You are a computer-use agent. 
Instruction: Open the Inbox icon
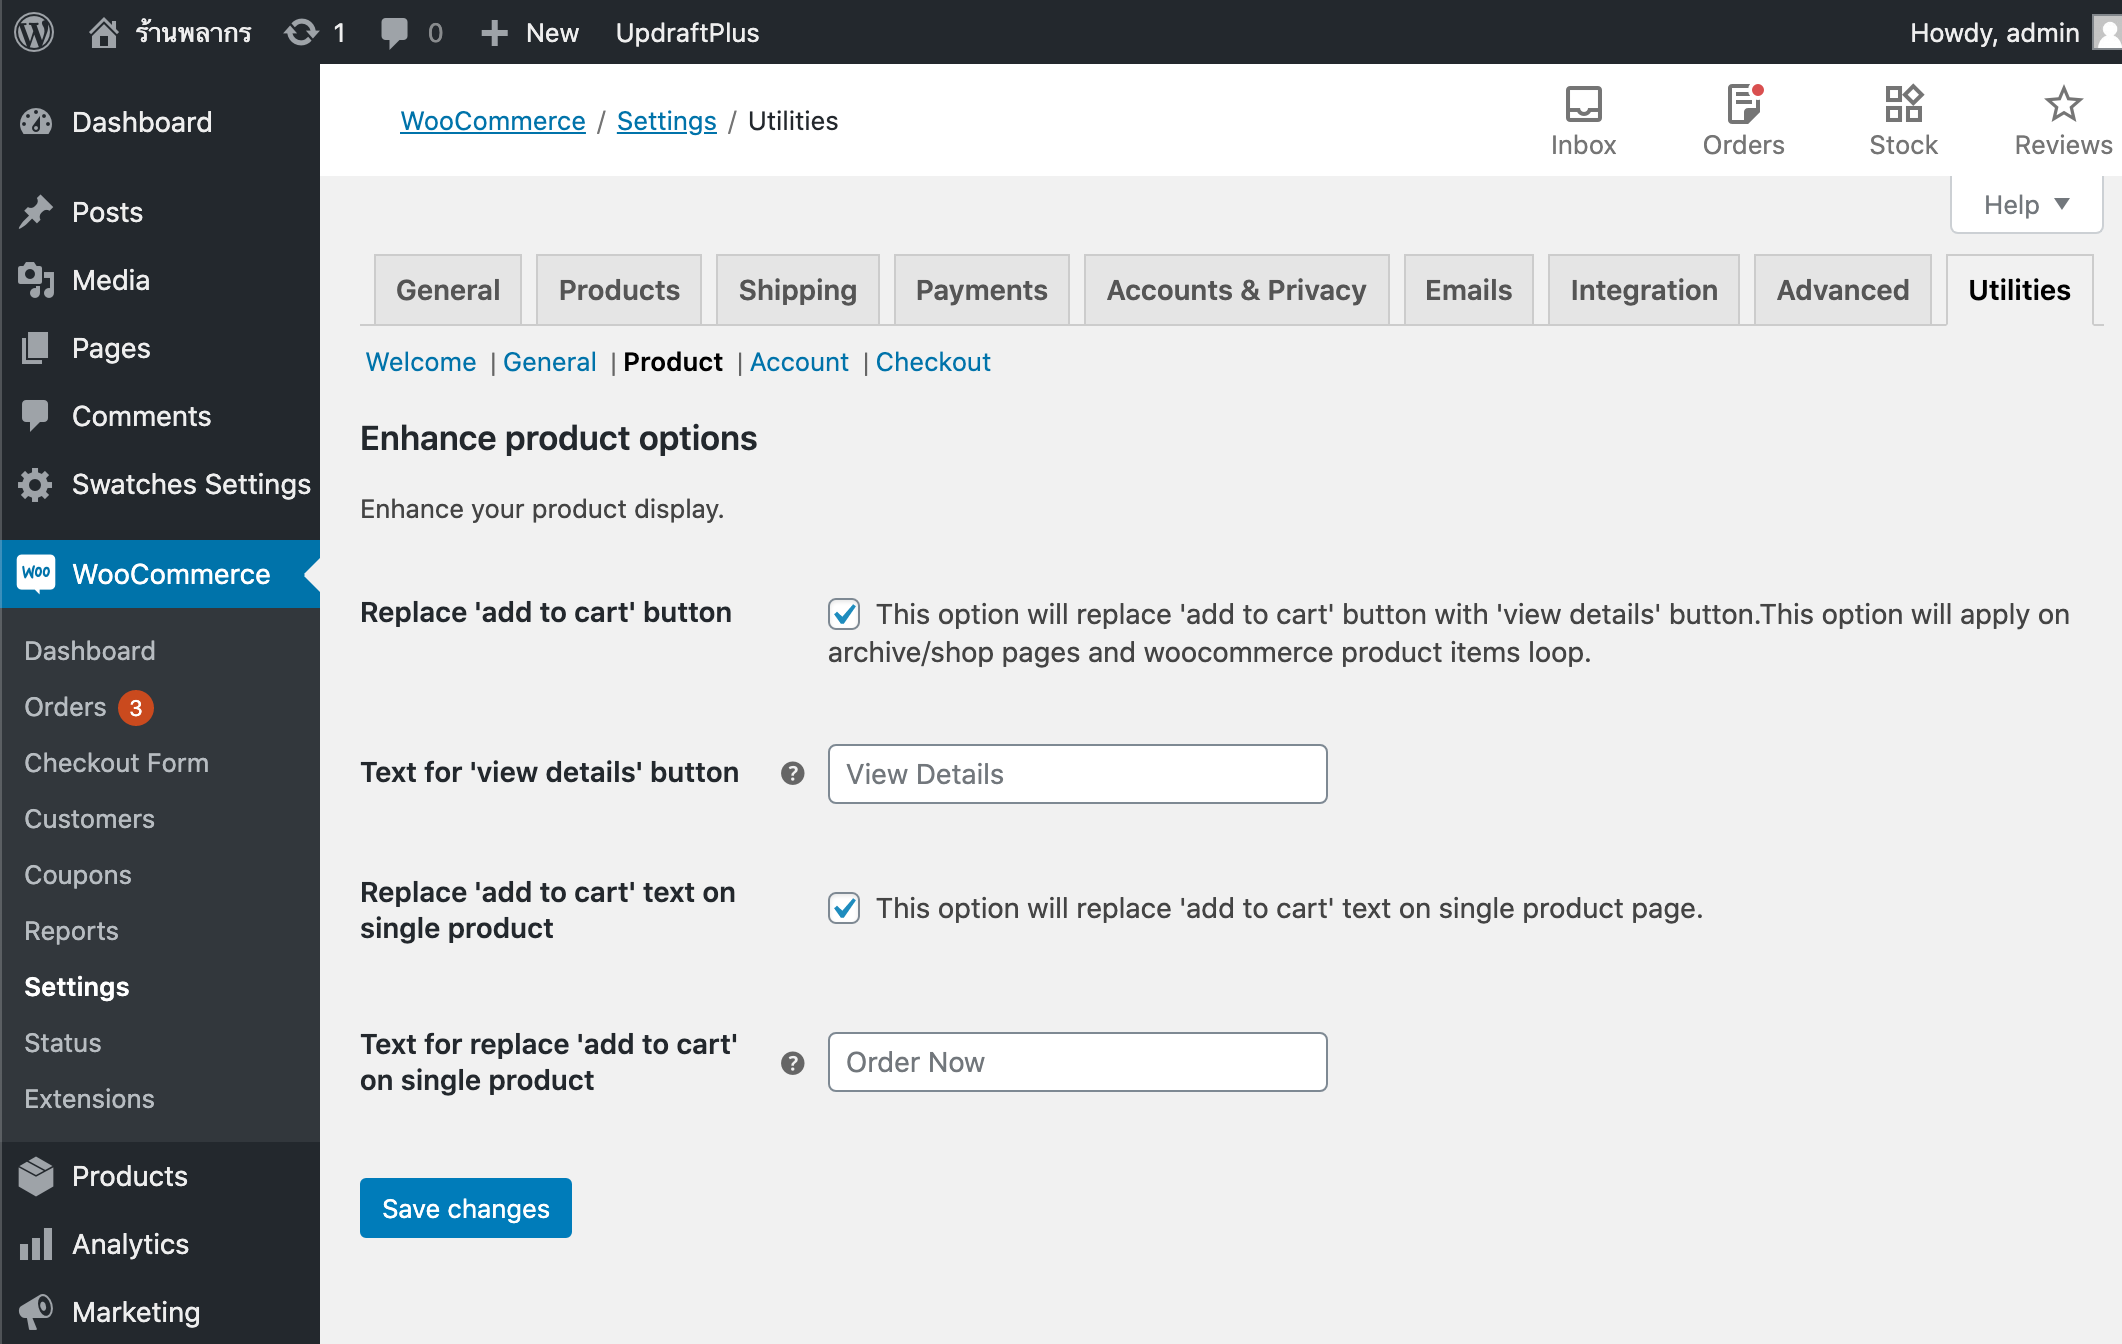click(x=1583, y=103)
